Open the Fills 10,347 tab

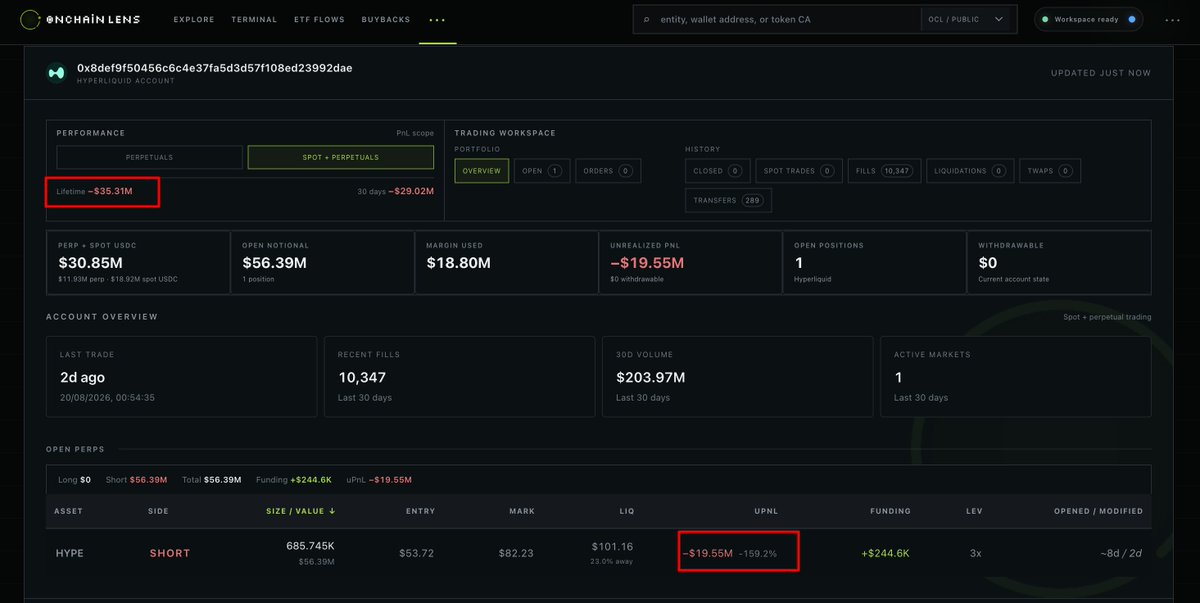pos(884,171)
